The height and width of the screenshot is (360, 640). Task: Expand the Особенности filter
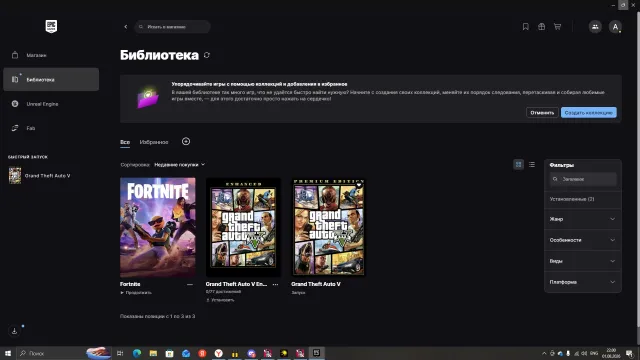(582, 240)
